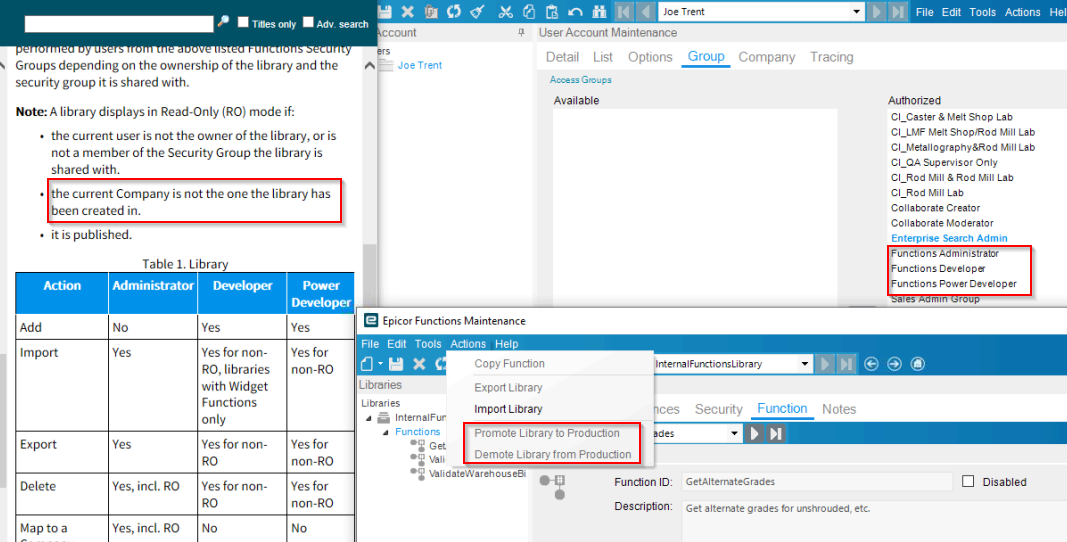Open binoculars search in User Account toolbar
1067x542 pixels.
coord(599,12)
